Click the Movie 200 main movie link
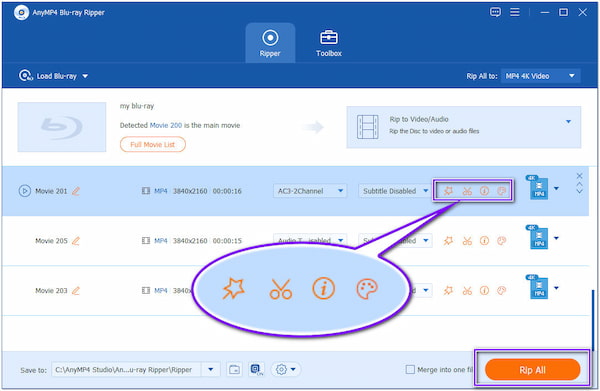Viewport: 600px width, 391px height. 166,125
